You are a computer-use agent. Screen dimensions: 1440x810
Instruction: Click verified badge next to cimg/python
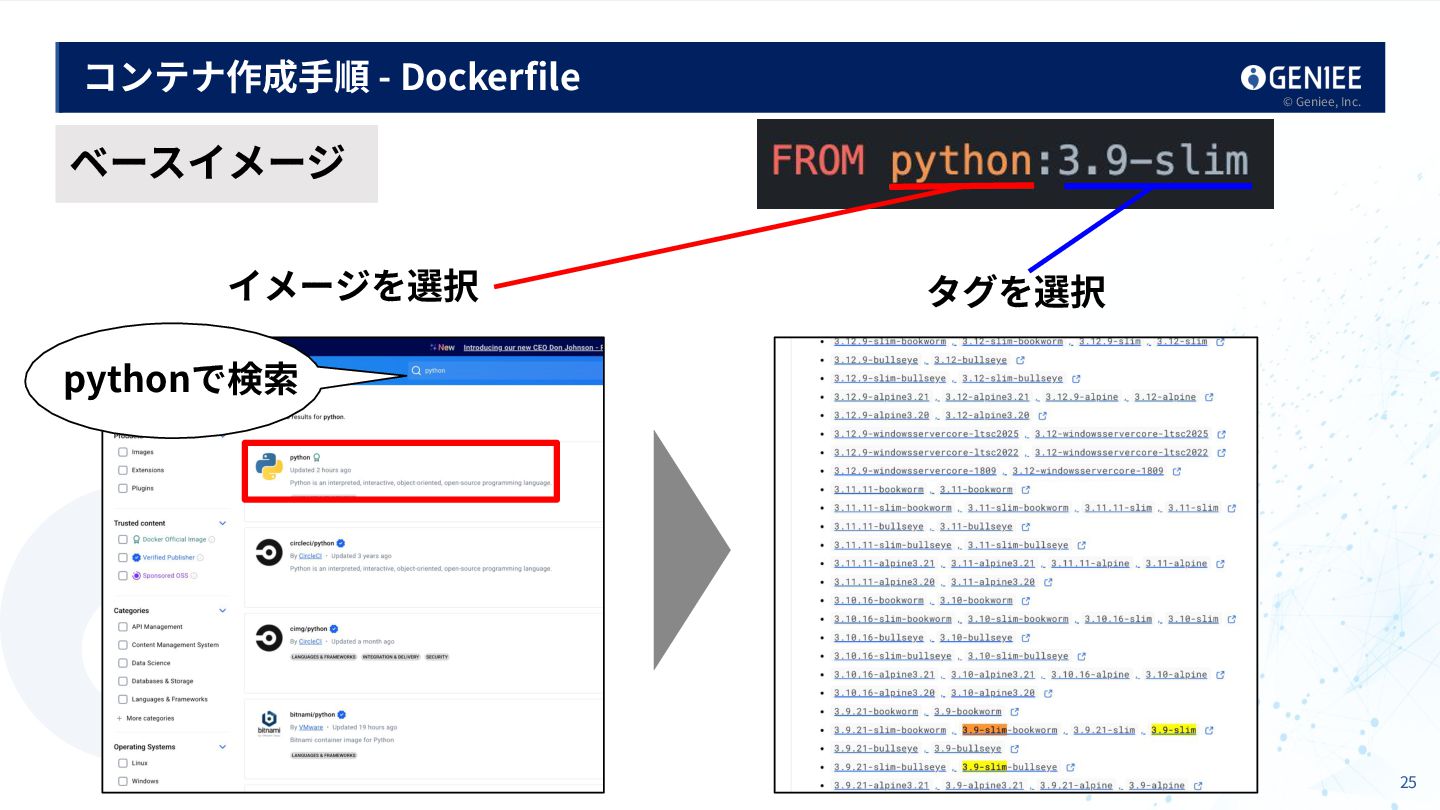[x=334, y=629]
